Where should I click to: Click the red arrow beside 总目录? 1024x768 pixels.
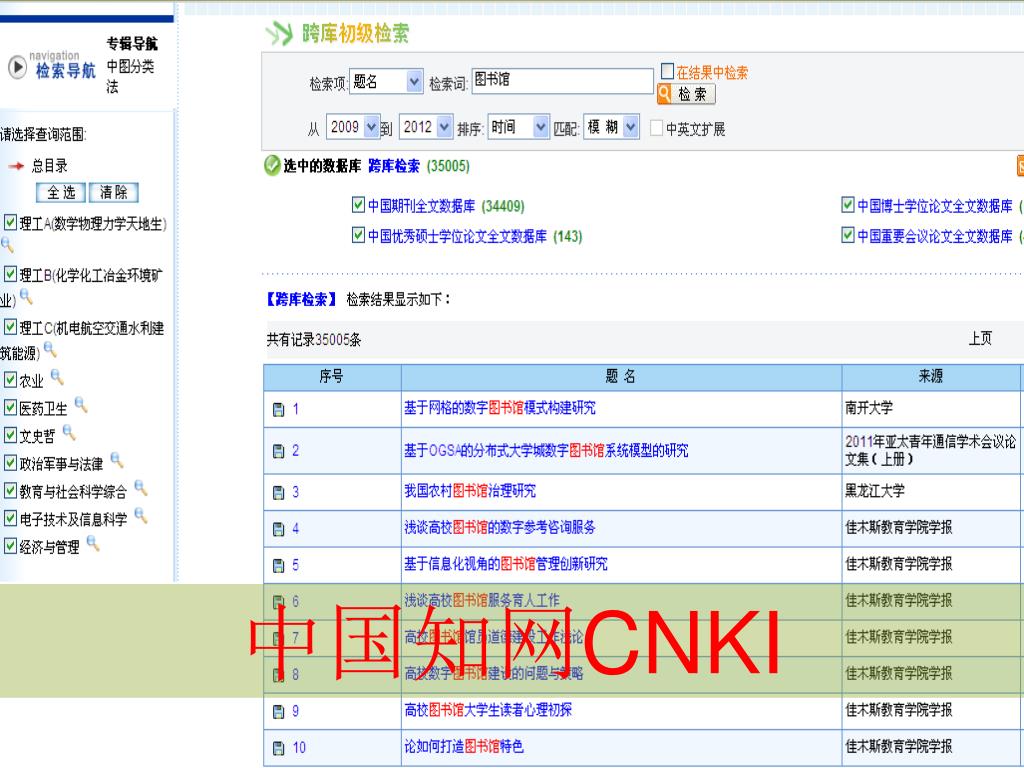(x=16, y=167)
